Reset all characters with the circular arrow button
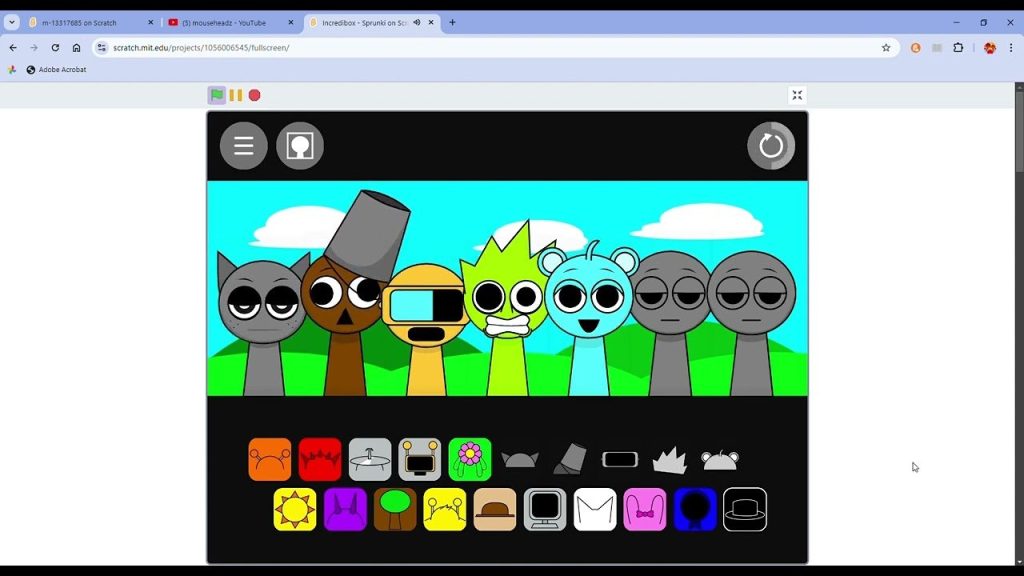The height and width of the screenshot is (576, 1024). pos(771,146)
